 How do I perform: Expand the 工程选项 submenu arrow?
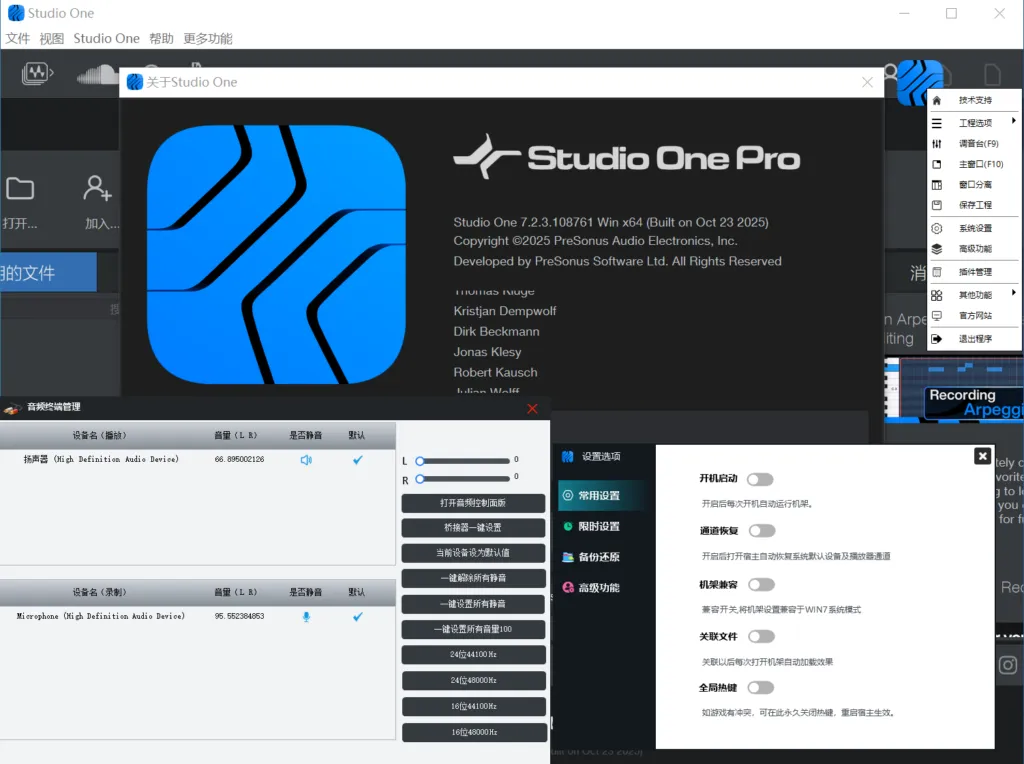coord(1014,122)
